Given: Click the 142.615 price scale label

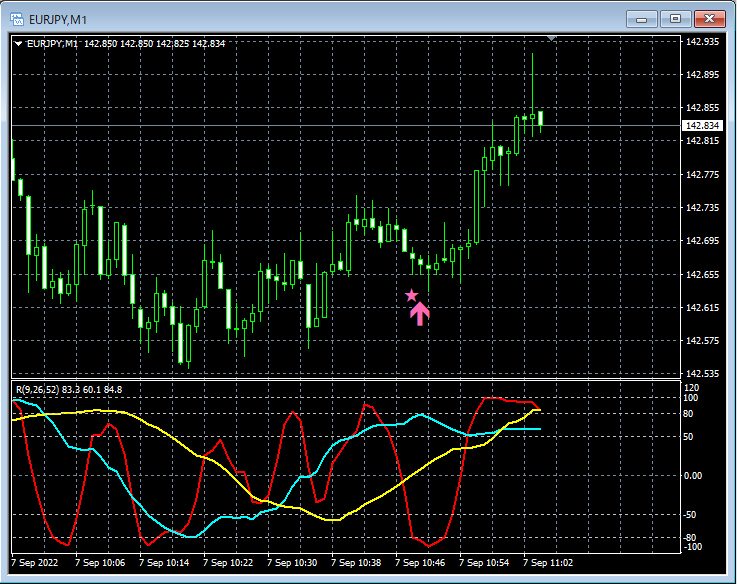Looking at the screenshot, I should tap(702, 307).
